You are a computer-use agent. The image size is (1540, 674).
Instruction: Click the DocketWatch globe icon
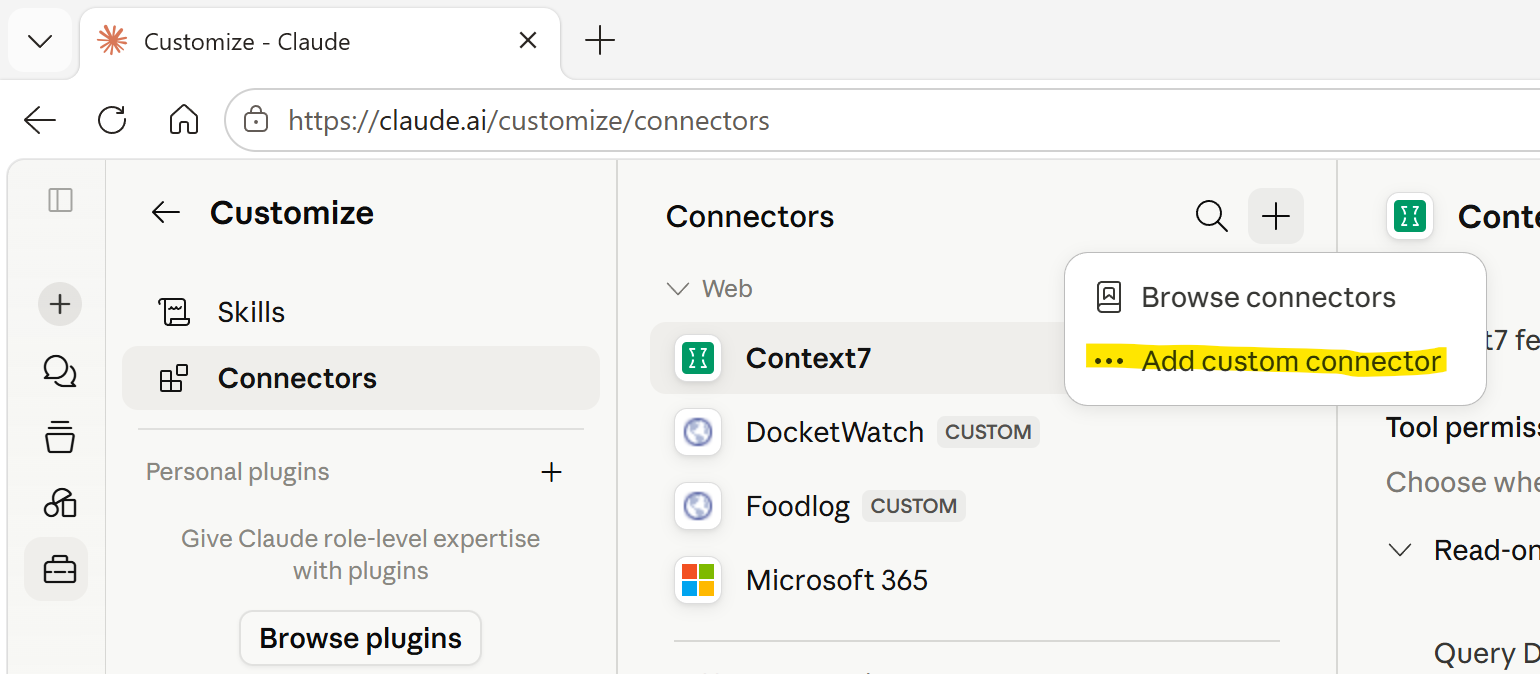click(x=698, y=432)
